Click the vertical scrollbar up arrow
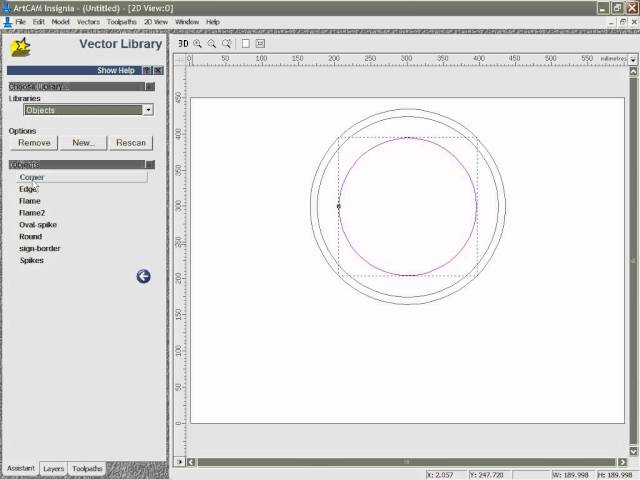The image size is (640, 480). pyautogui.click(x=633, y=71)
